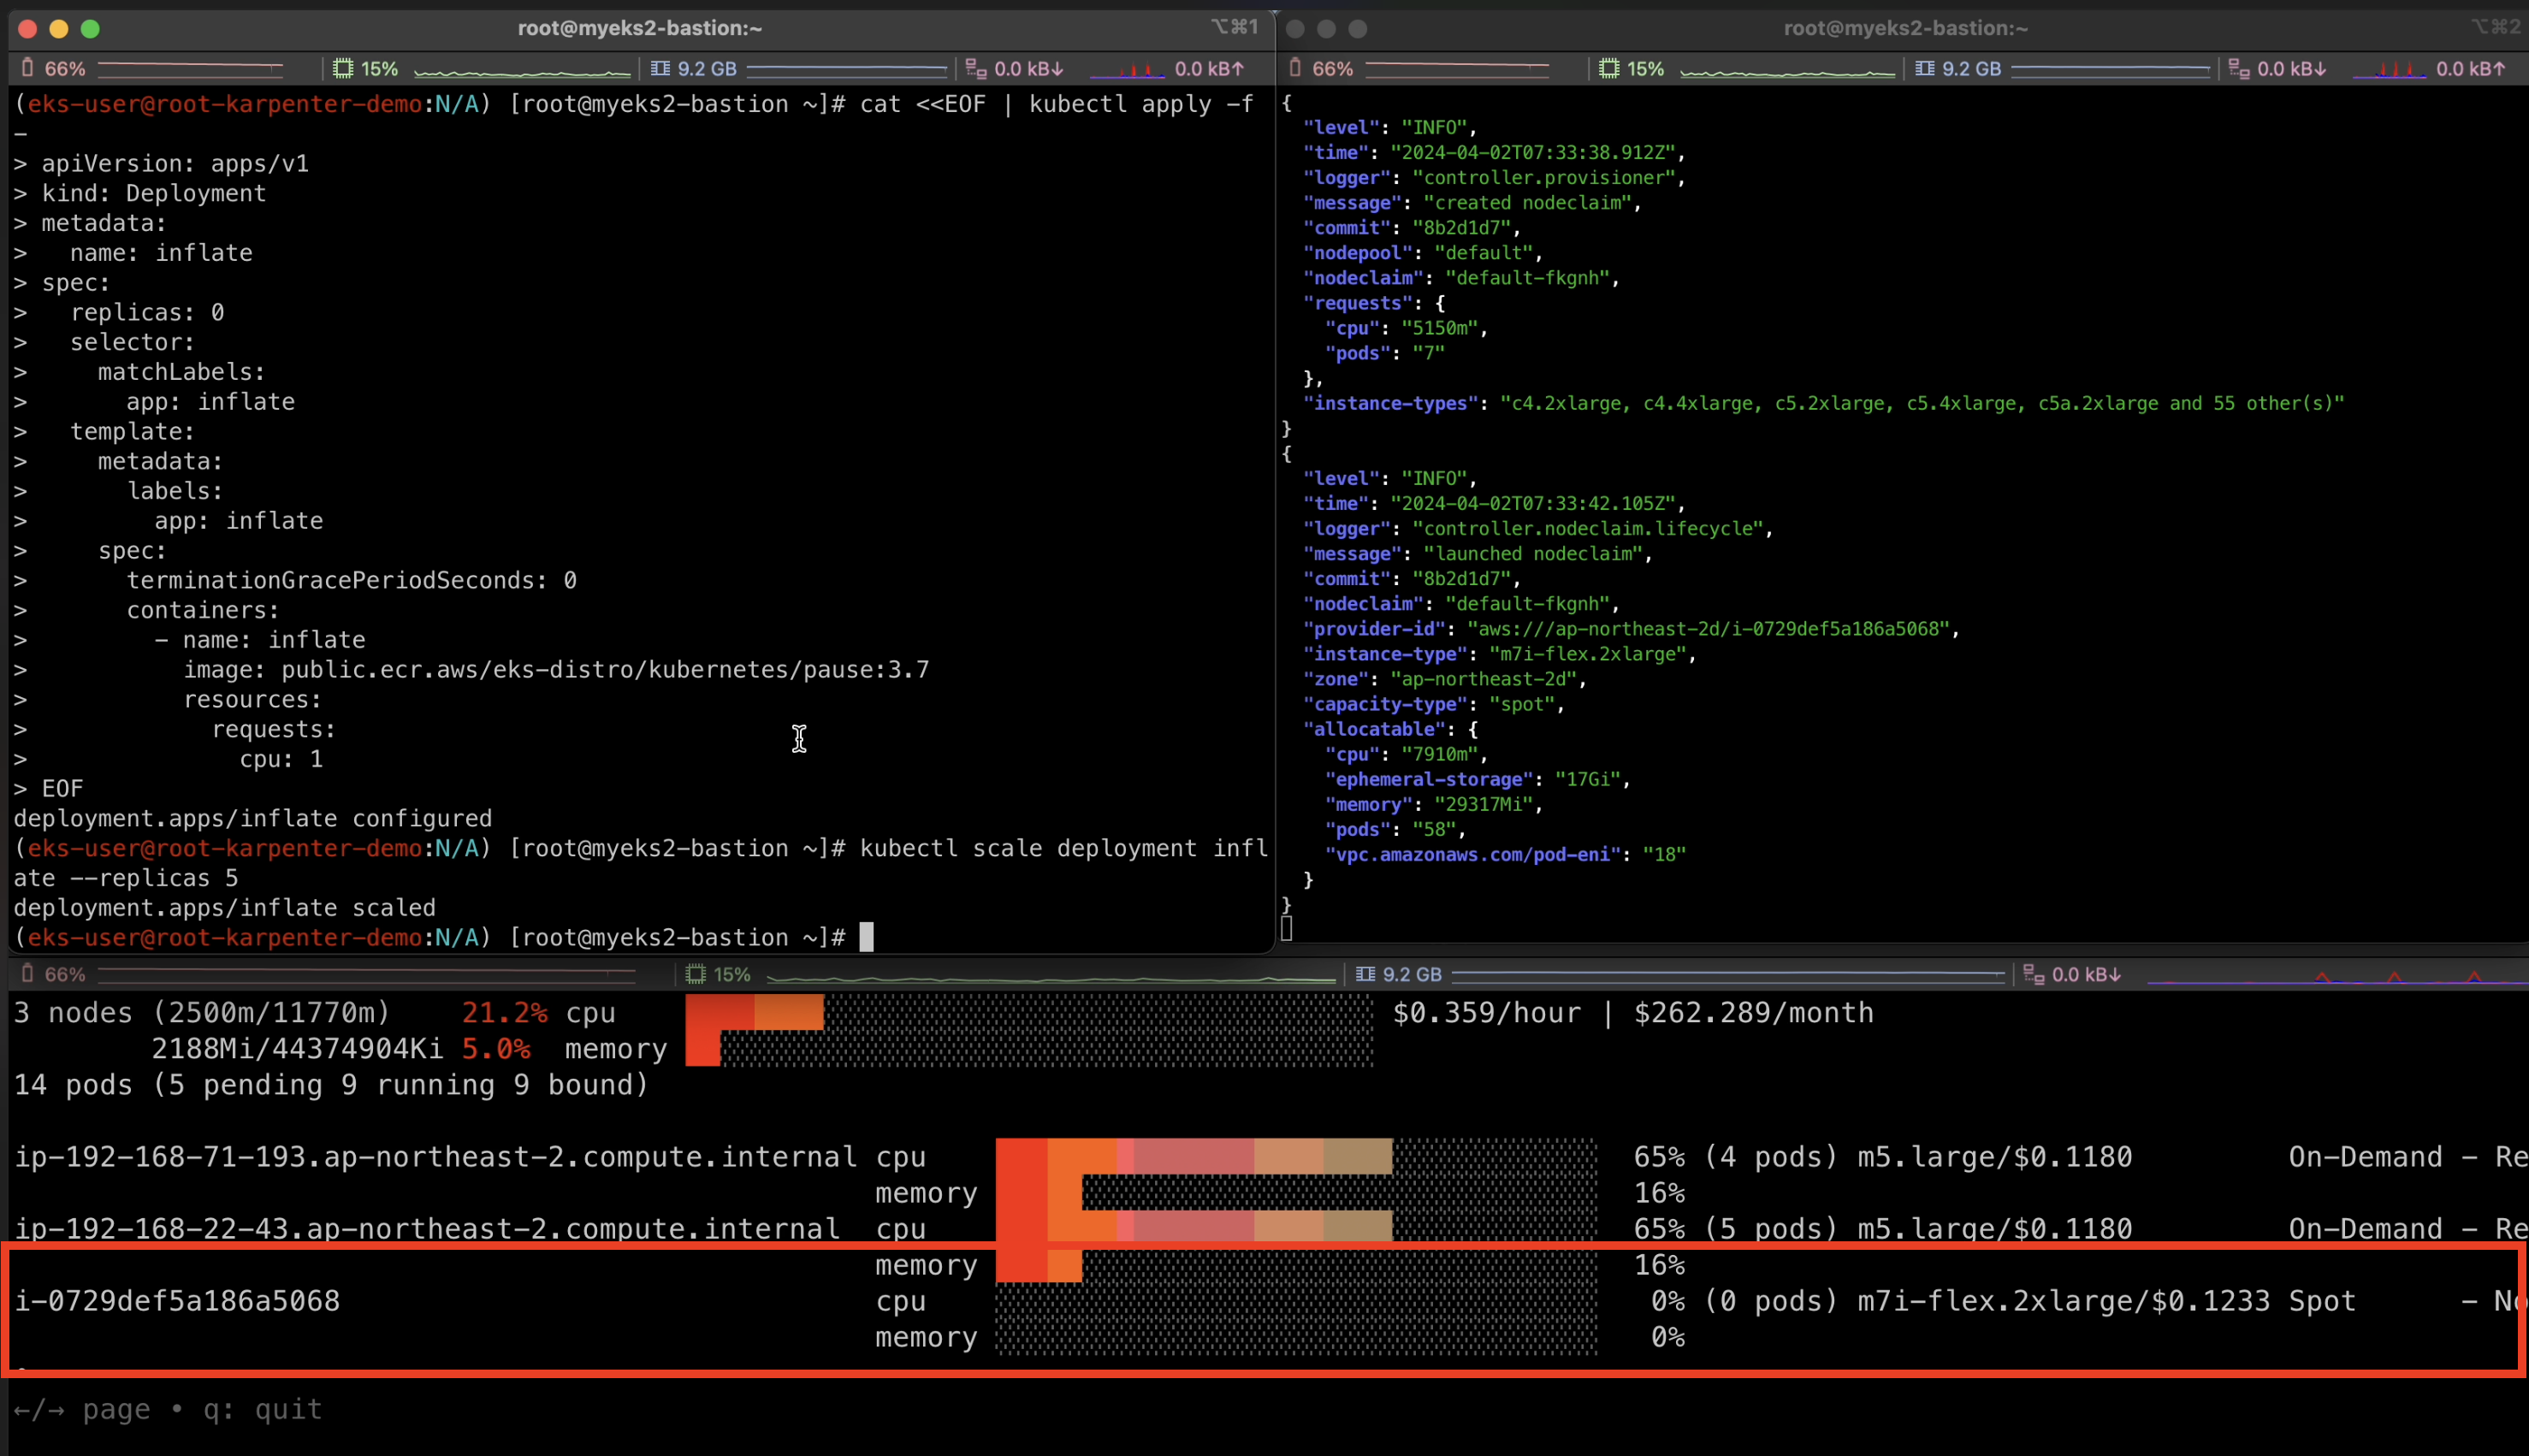Click memory icon in bottom pane status bar
Image resolution: width=2529 pixels, height=1456 pixels.
(1365, 974)
